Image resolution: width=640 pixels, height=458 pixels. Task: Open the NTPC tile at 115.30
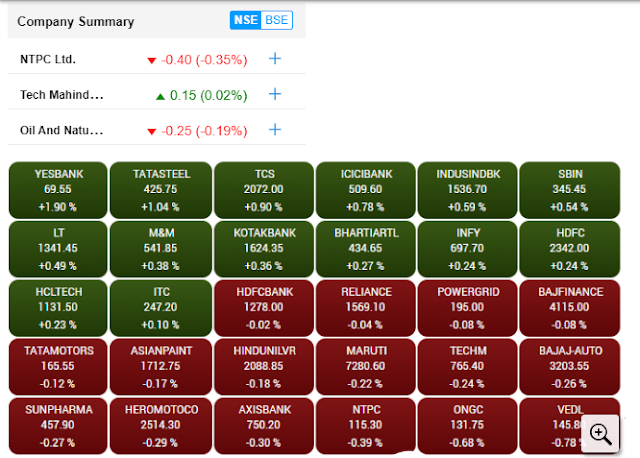pos(366,426)
